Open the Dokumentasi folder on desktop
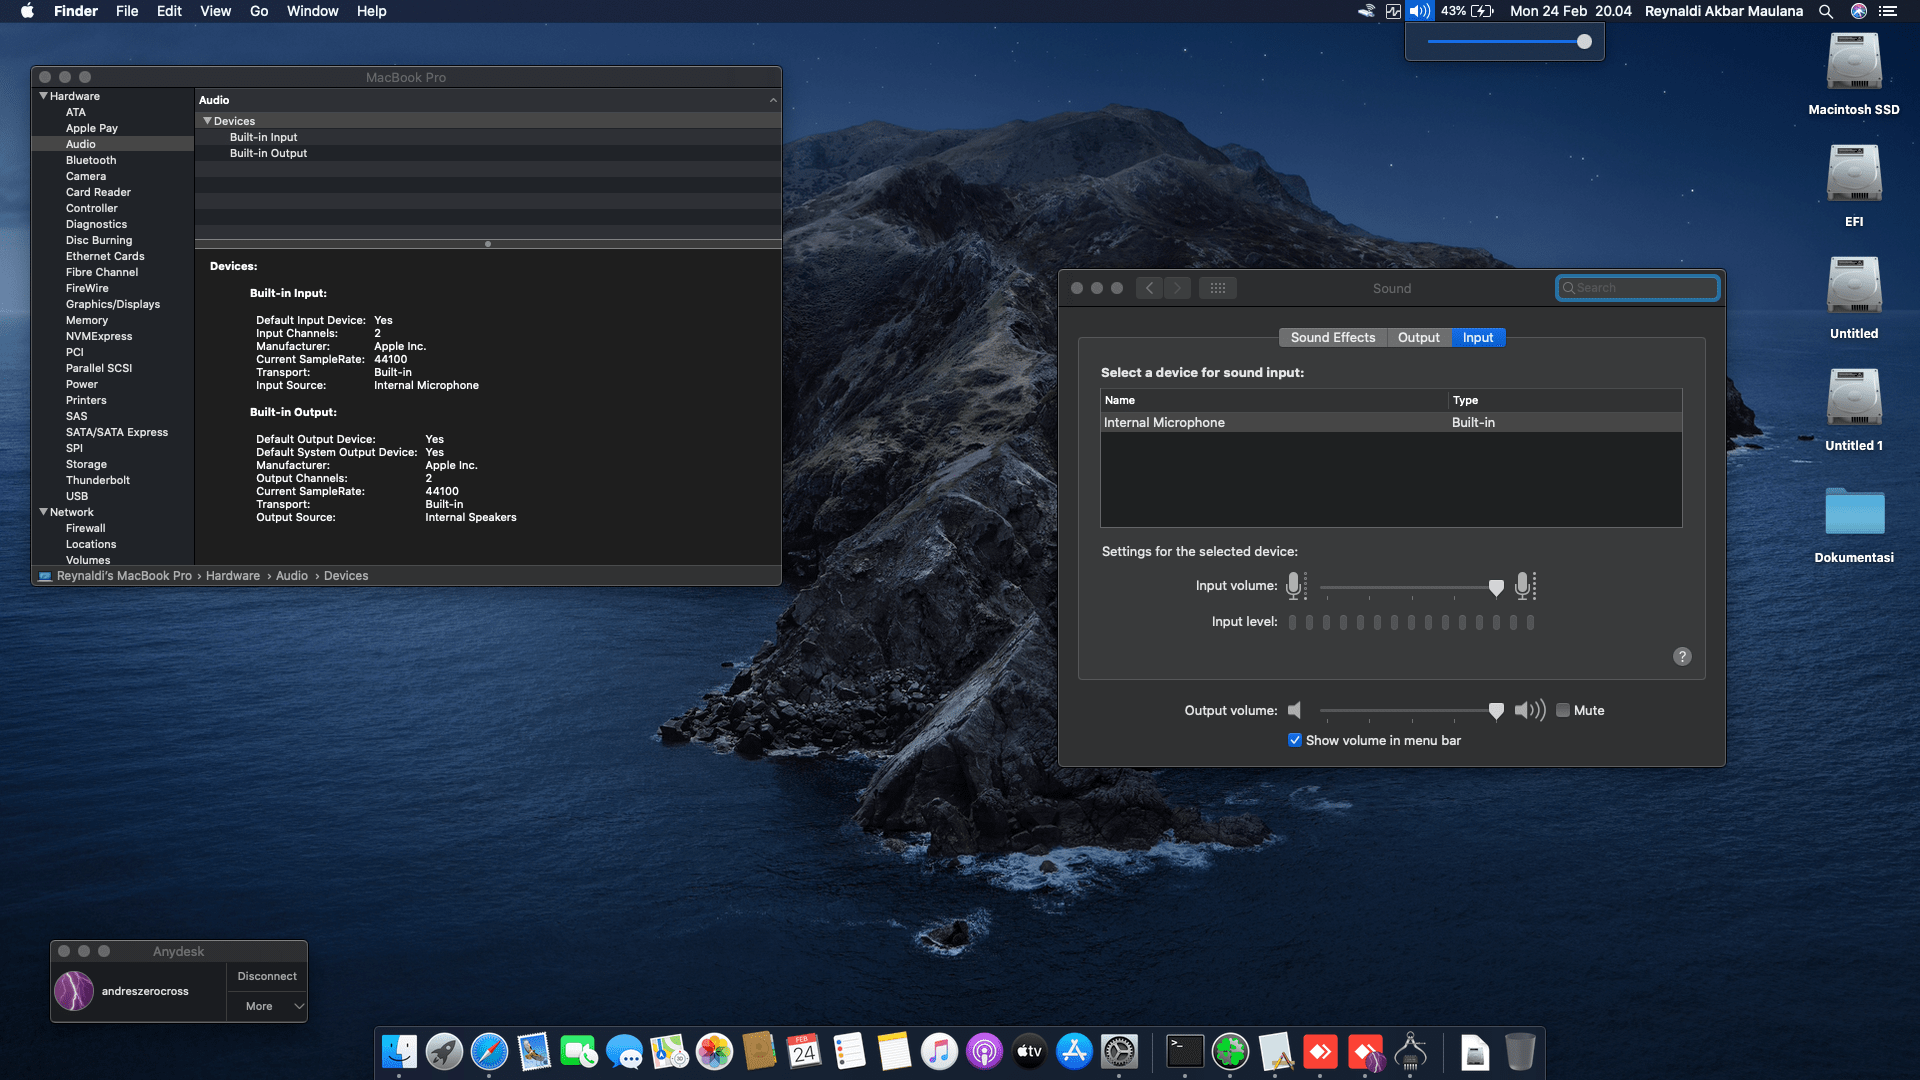The width and height of the screenshot is (1920, 1080). (1854, 513)
